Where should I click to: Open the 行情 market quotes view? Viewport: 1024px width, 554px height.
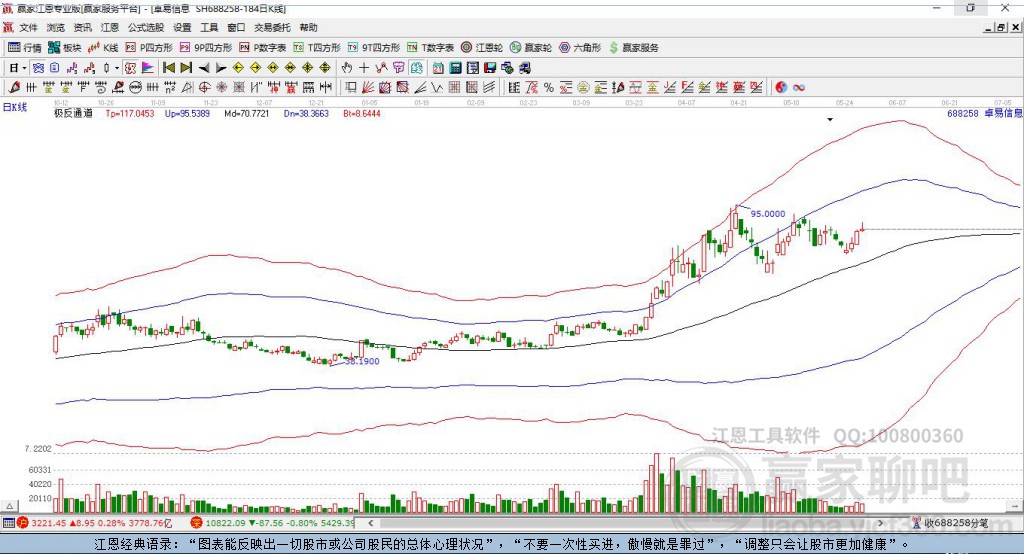25,48
